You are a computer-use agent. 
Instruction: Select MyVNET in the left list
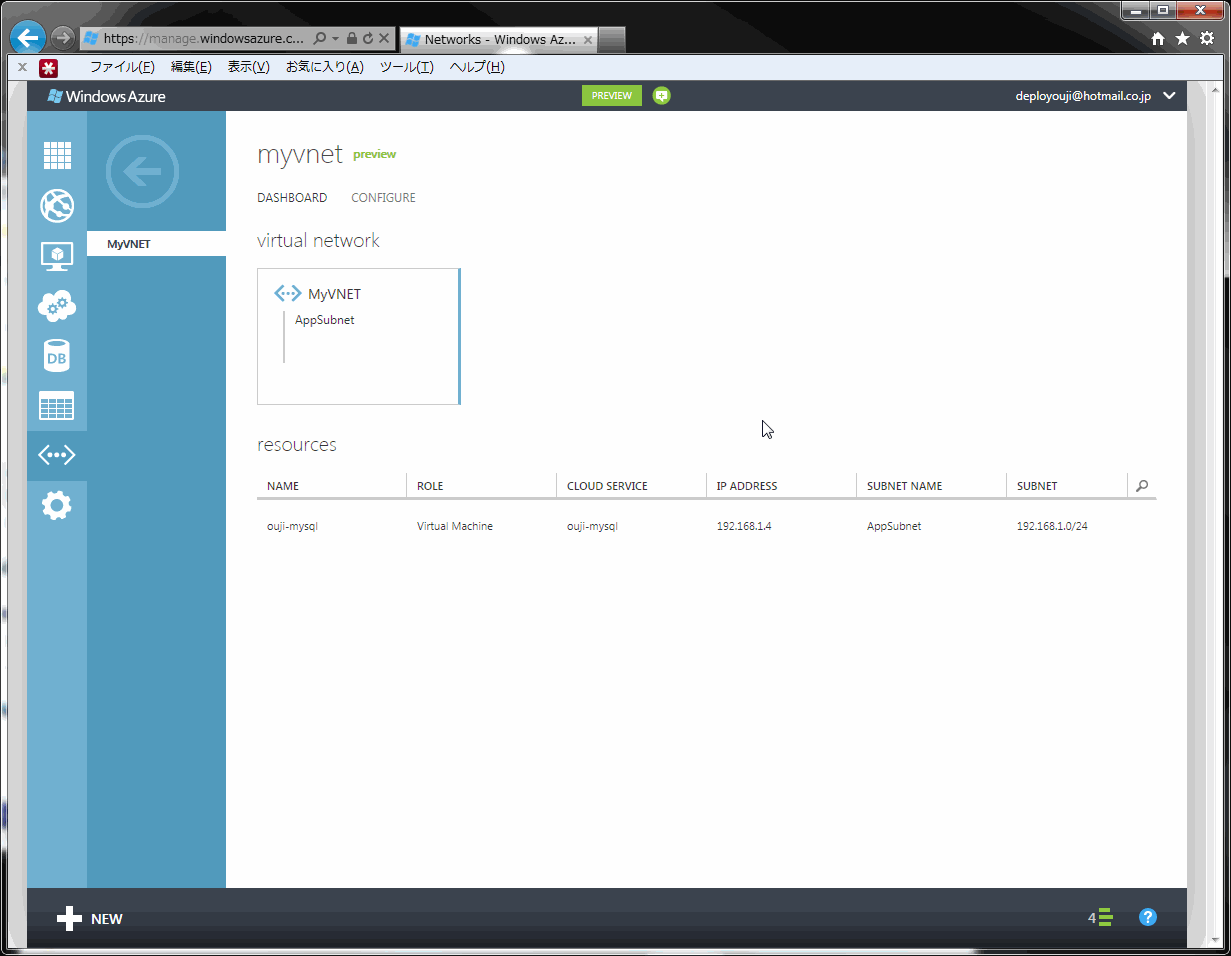click(x=156, y=244)
